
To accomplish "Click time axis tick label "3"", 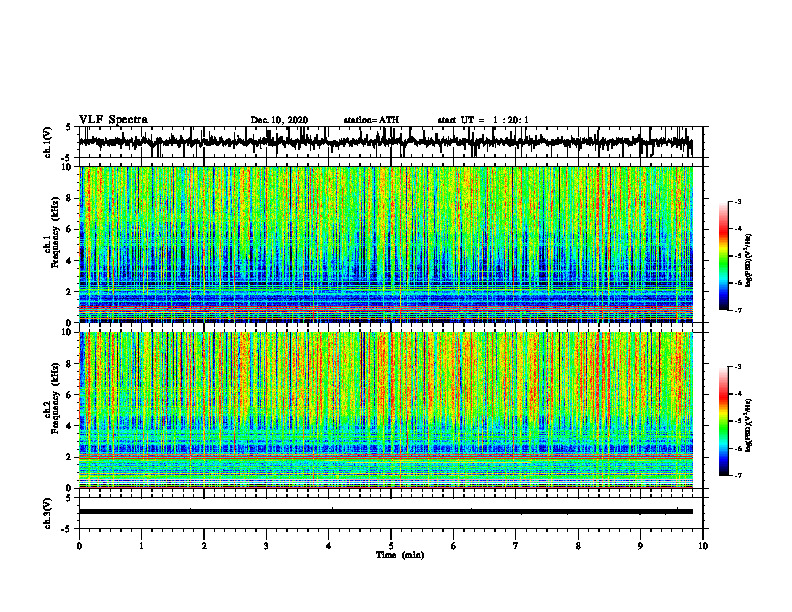I will coord(266,546).
